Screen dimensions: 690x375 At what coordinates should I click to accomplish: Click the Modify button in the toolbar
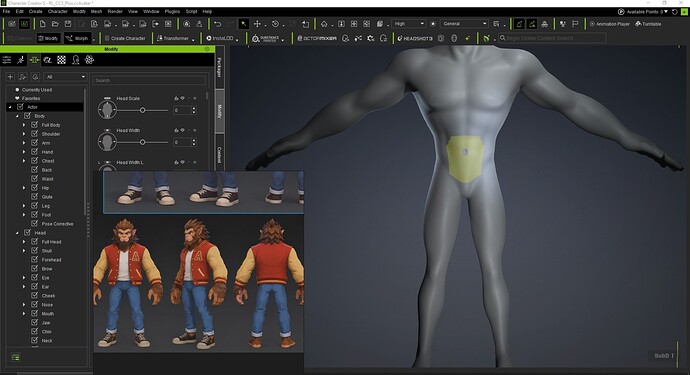point(48,38)
